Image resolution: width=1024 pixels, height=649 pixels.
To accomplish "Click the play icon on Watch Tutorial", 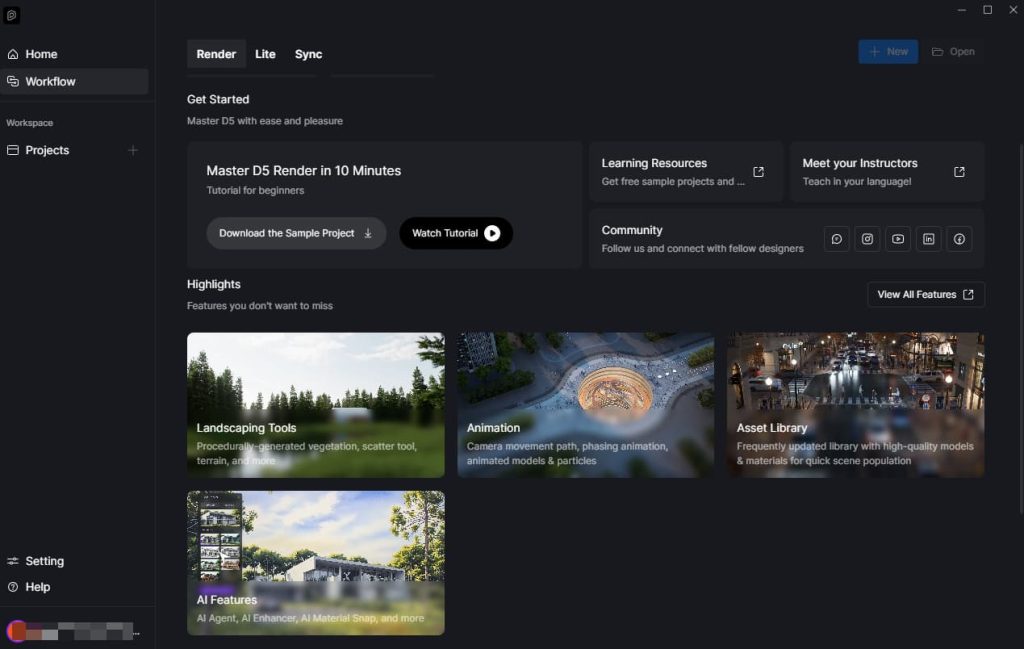I will tap(492, 233).
